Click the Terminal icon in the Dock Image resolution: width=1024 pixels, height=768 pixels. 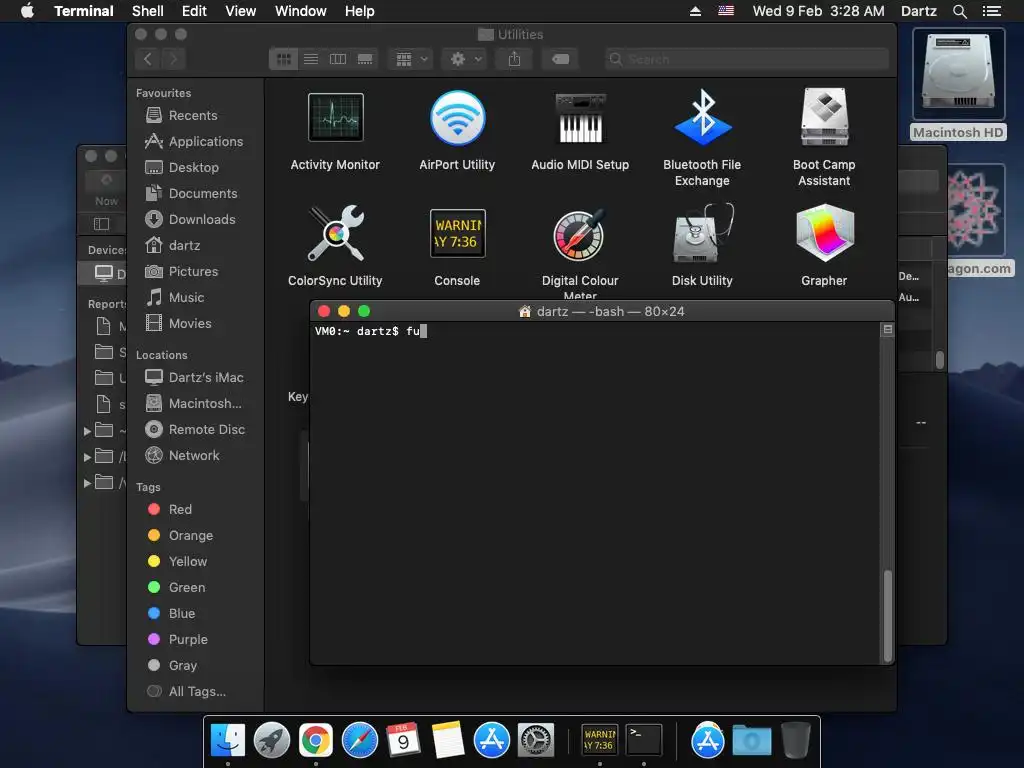coord(644,741)
